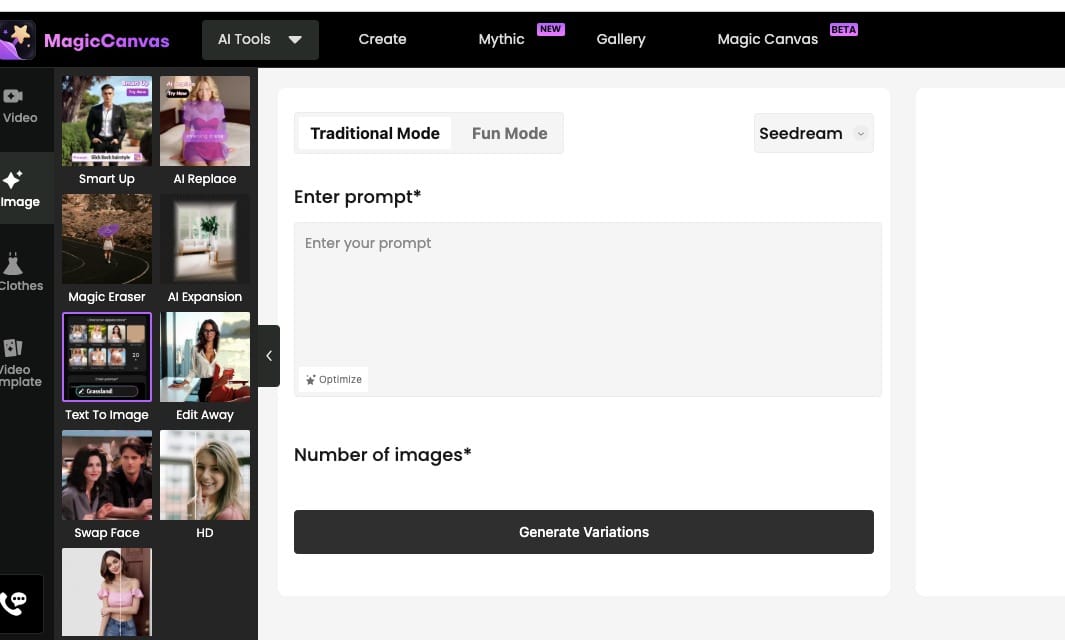Click the Swap Face label text
1065x640 pixels.
[x=107, y=533]
